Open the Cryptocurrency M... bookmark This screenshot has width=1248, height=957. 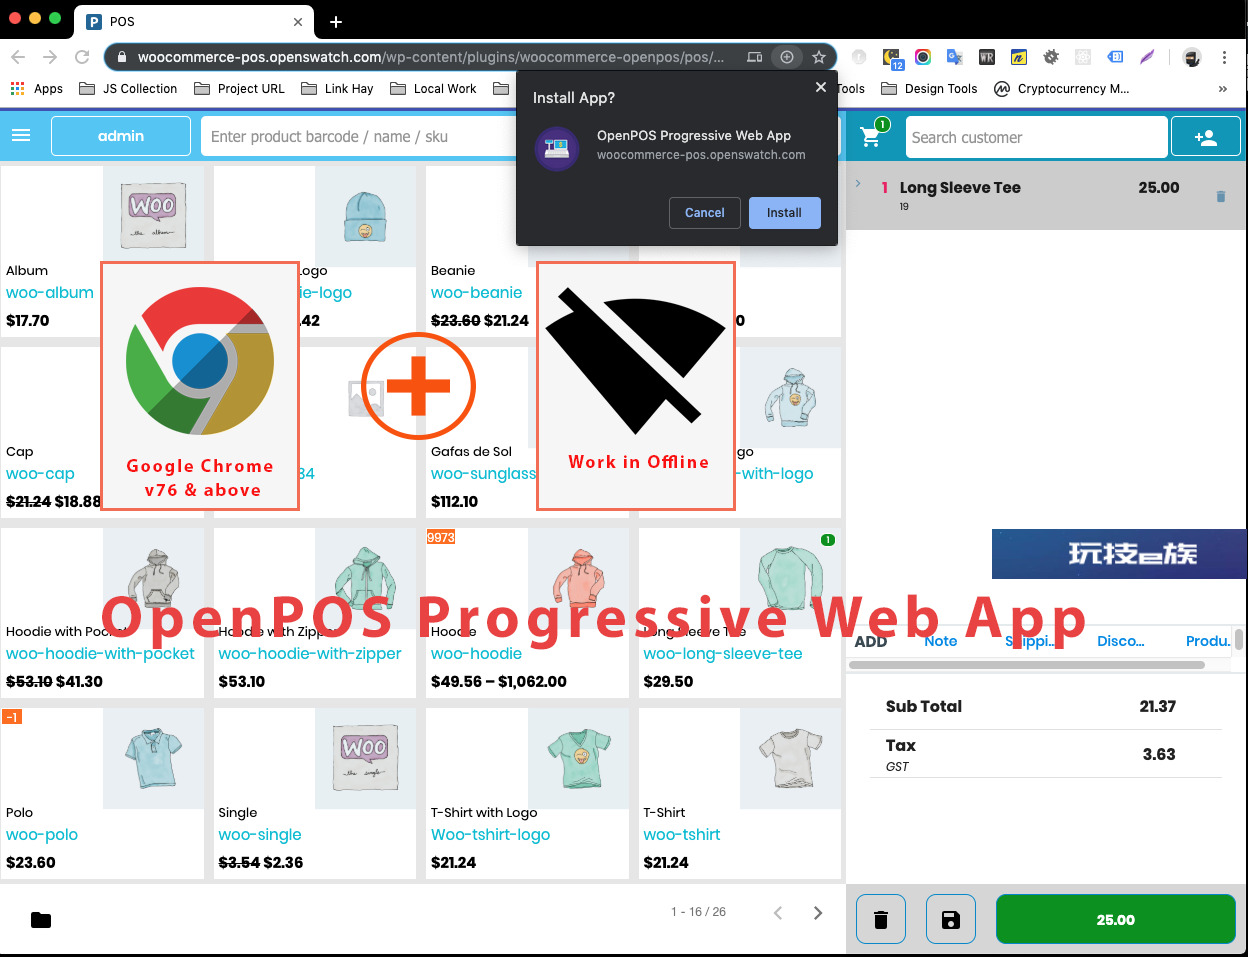[1062, 89]
